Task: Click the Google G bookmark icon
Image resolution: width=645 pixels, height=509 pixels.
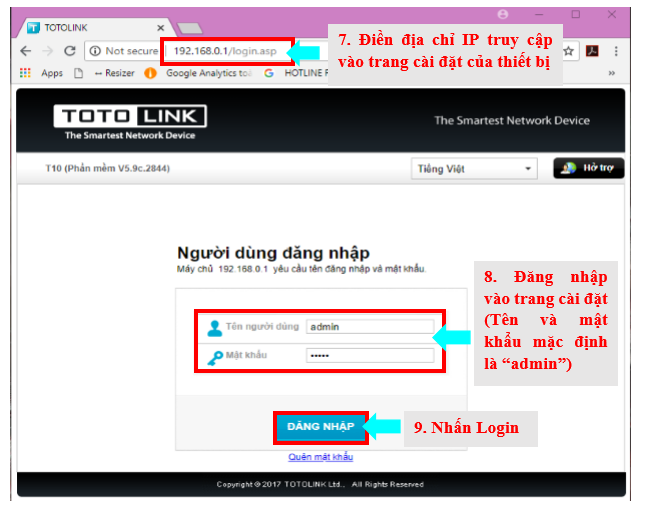Action: [269, 73]
